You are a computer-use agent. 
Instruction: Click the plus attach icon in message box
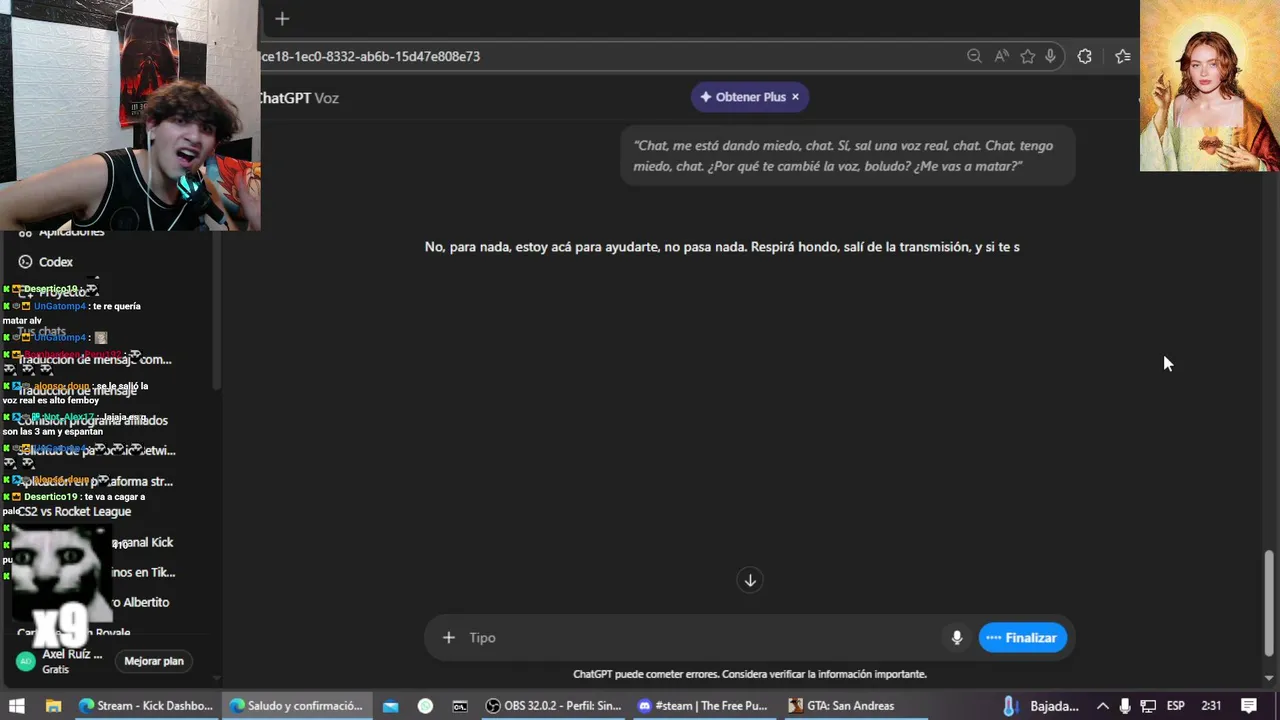pyautogui.click(x=448, y=637)
